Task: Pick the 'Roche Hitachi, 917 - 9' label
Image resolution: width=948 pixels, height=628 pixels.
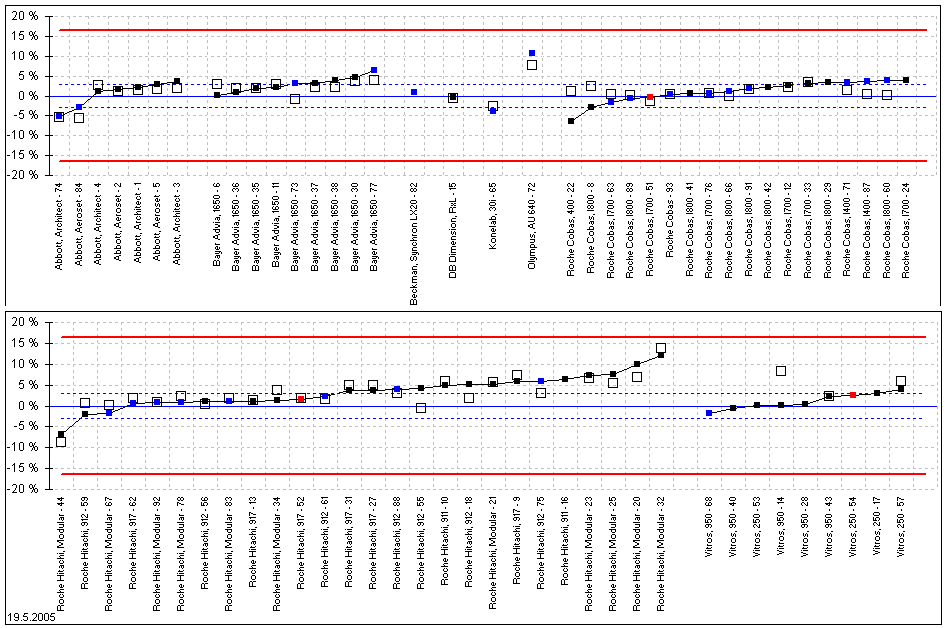Action: tap(517, 540)
